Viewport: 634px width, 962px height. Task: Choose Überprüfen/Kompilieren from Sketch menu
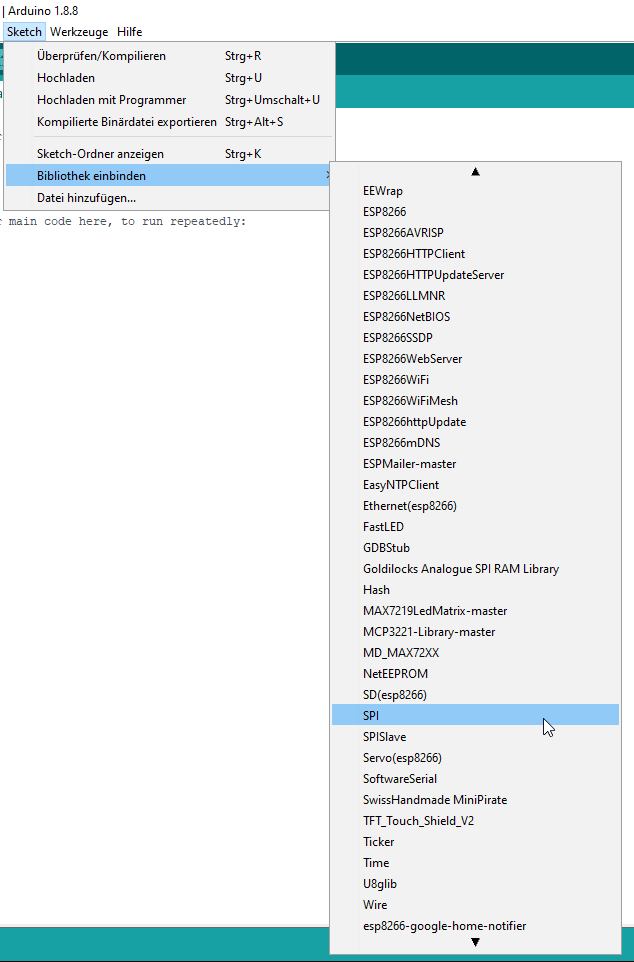[170, 56]
